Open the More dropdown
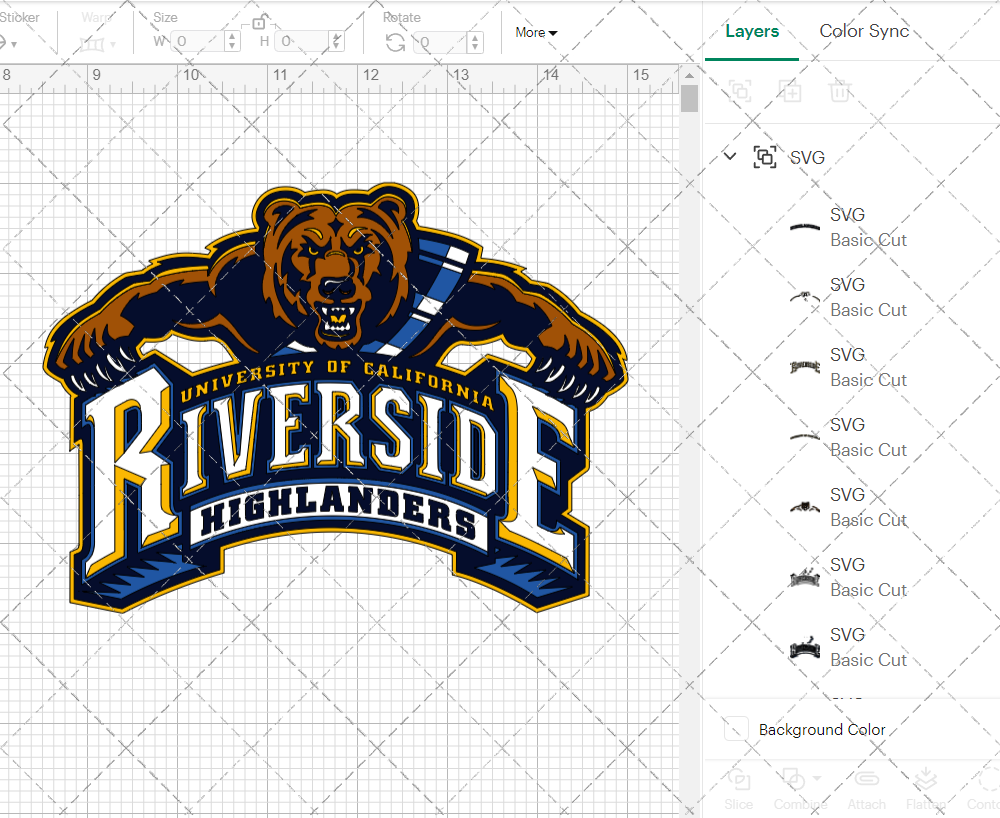 536,32
